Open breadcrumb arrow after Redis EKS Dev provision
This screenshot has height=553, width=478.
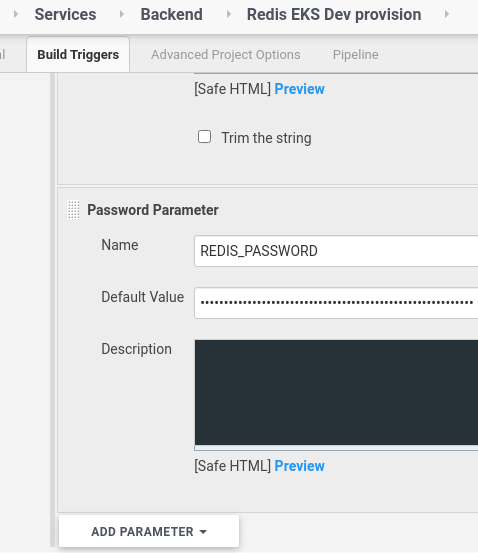pos(447,14)
